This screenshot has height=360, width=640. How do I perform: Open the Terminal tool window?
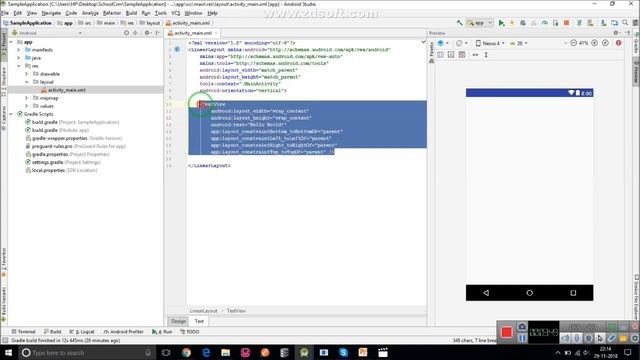click(x=23, y=332)
